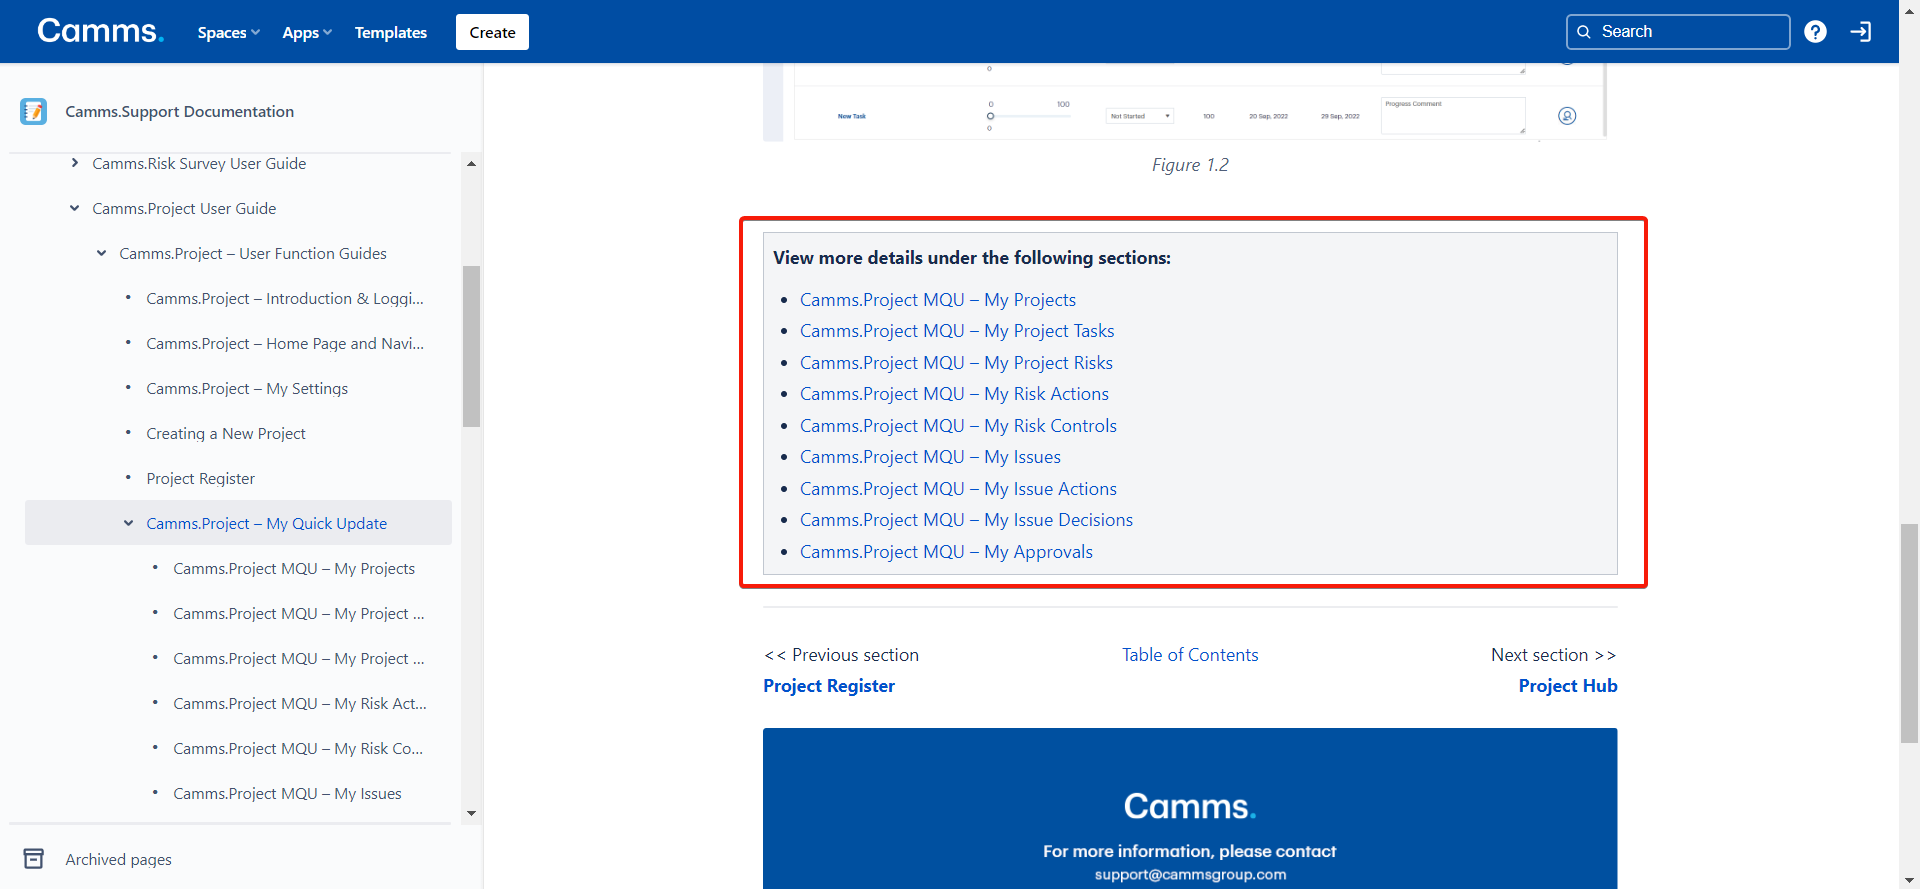Click sidebar scroll up arrow
The height and width of the screenshot is (889, 1920).
[471, 163]
